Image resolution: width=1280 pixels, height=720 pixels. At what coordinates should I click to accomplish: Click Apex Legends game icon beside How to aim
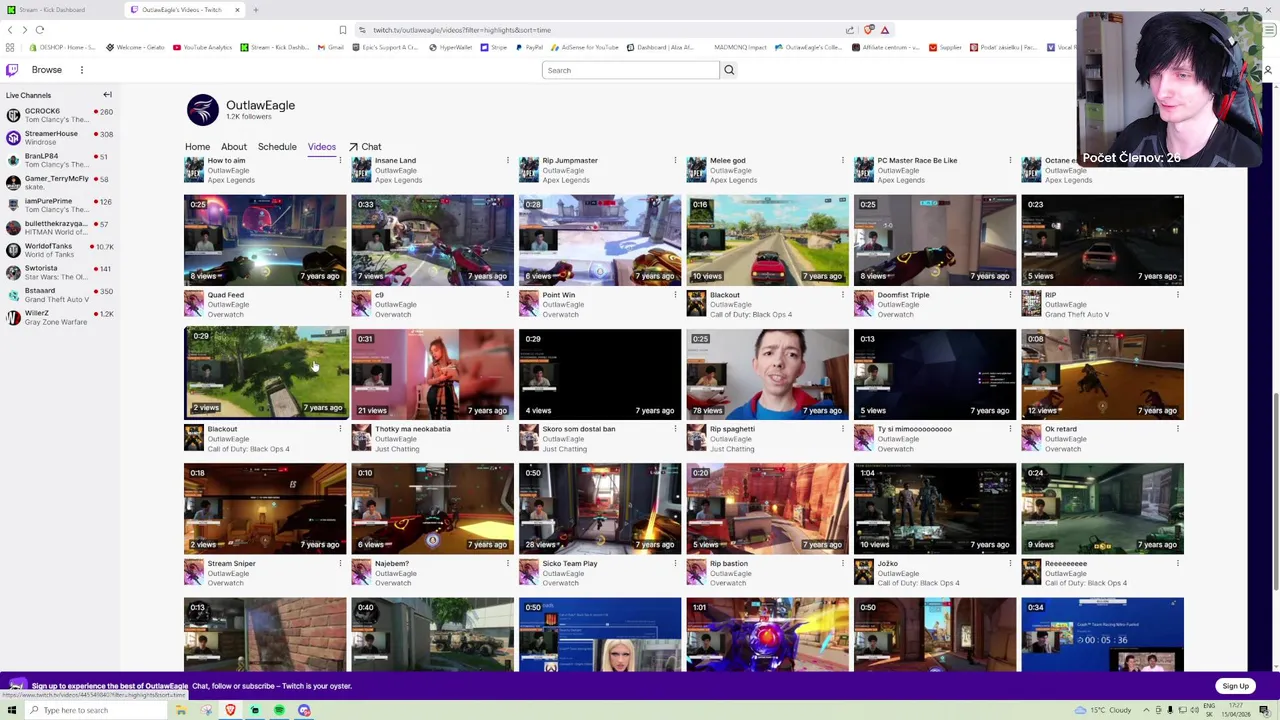tap(194, 170)
